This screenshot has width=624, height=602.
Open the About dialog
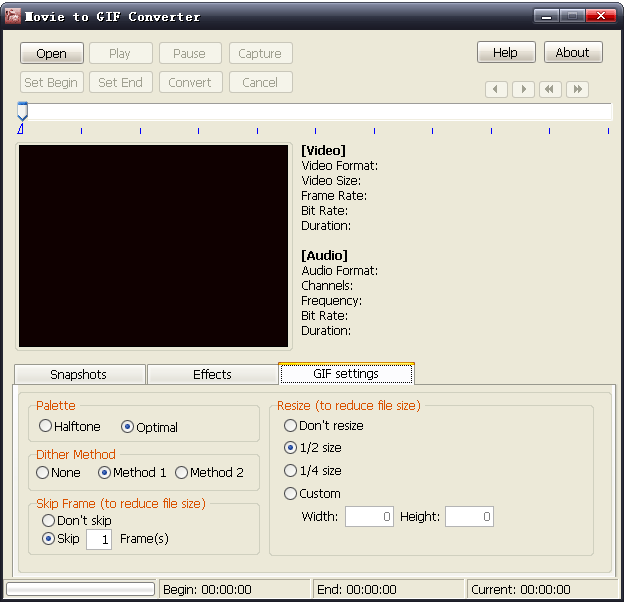(573, 52)
